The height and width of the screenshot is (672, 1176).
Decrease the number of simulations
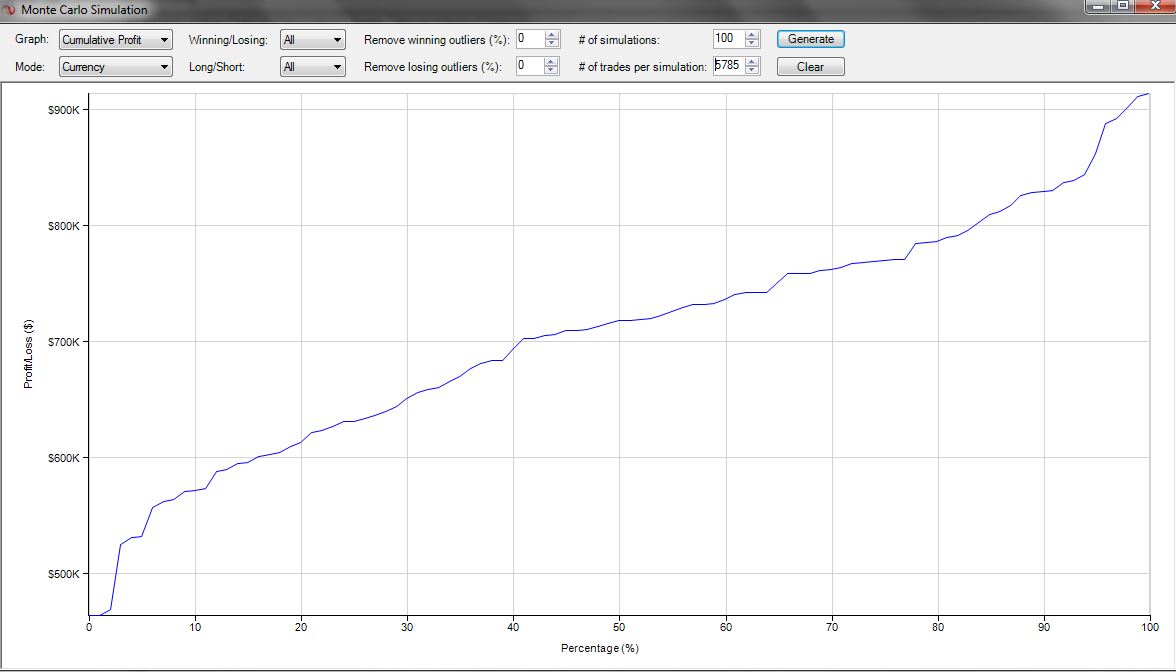tap(752, 44)
